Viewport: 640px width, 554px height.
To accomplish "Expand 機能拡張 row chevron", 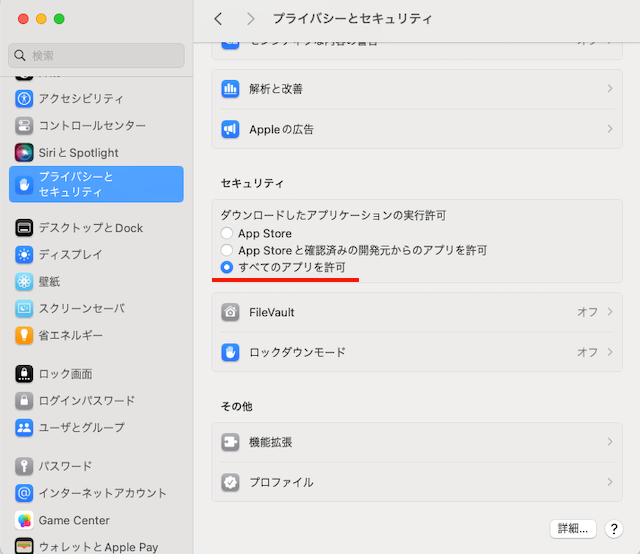I will tap(610, 442).
